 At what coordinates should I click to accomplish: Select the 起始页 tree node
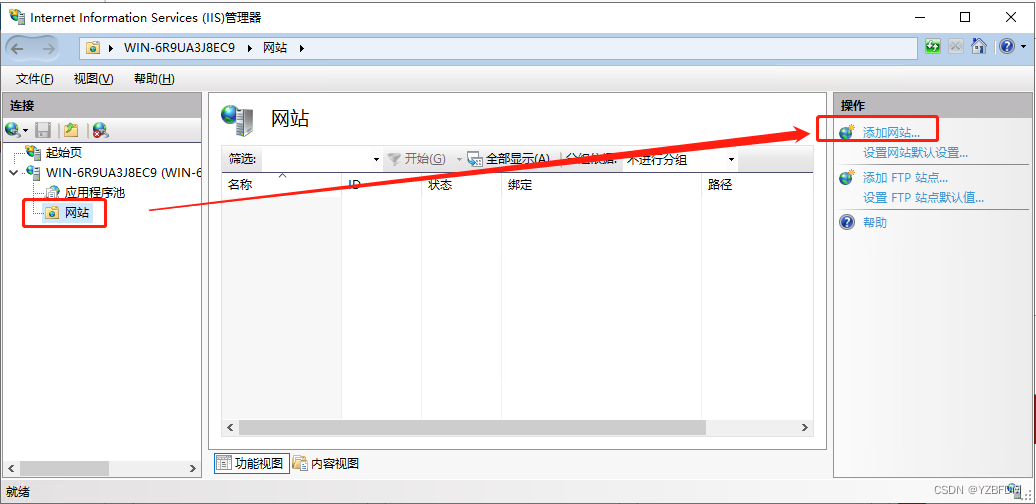pos(64,153)
